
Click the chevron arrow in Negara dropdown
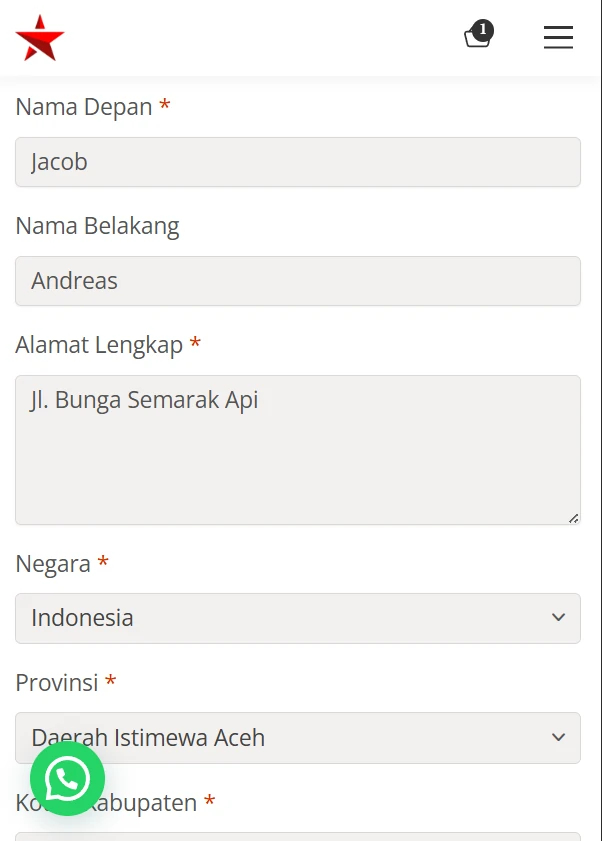558,618
